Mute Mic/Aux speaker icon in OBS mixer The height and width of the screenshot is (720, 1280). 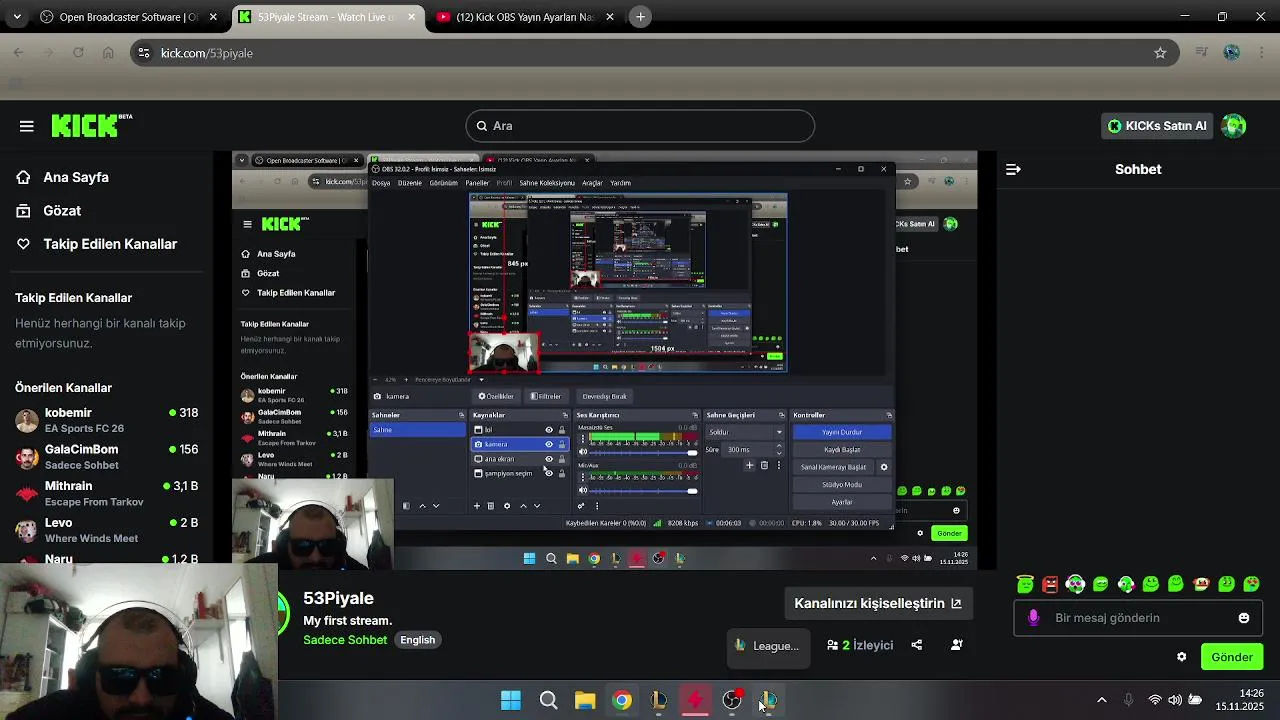(582, 491)
